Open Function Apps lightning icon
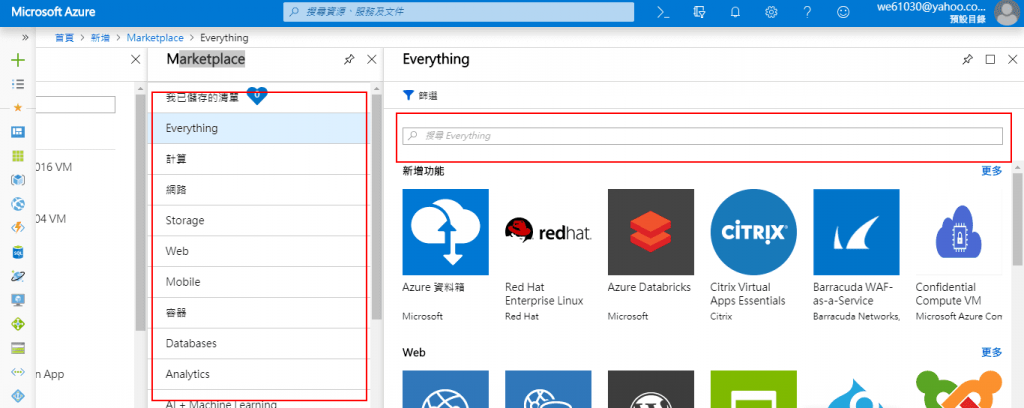 point(18,228)
